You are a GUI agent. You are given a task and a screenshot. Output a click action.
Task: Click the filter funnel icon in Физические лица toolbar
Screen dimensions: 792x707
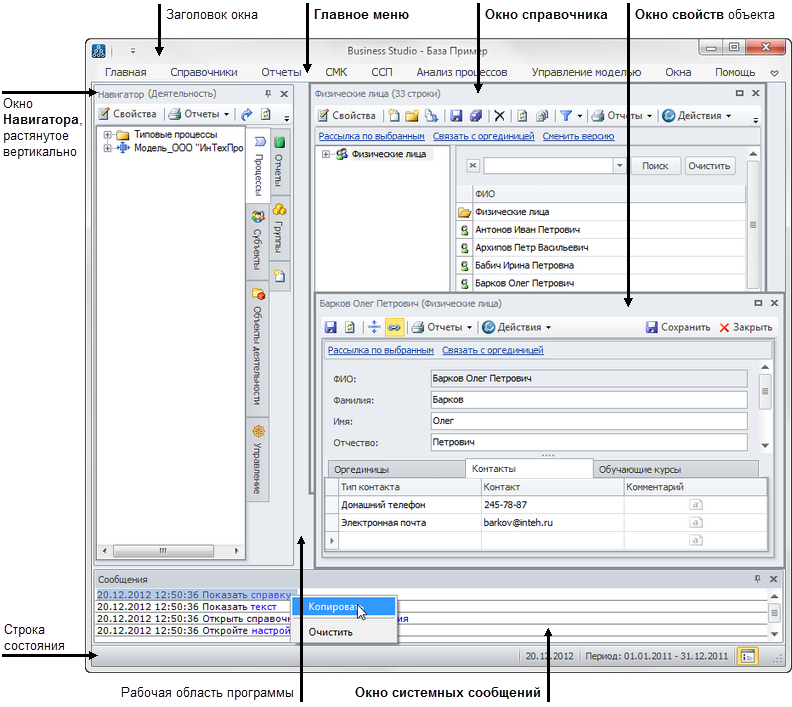565,116
